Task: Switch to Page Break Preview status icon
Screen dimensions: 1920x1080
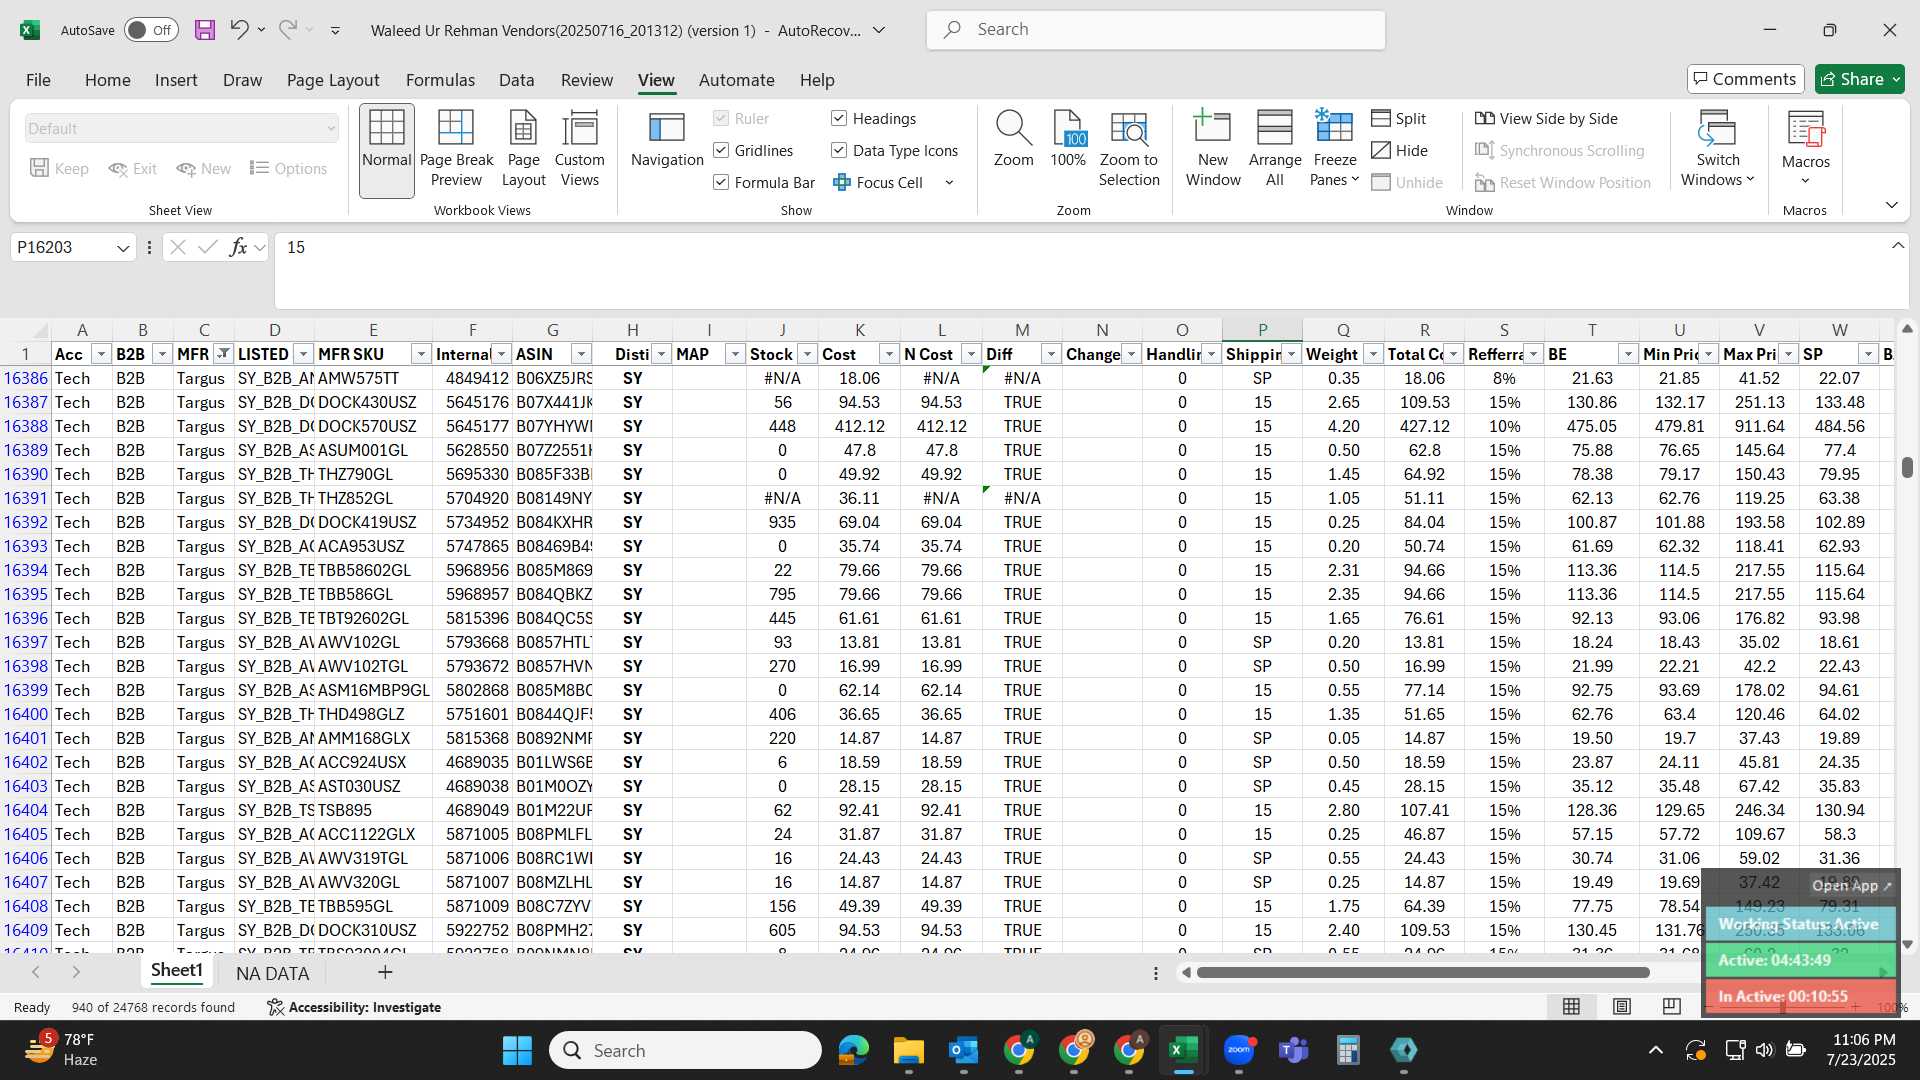Action: point(1671,1006)
